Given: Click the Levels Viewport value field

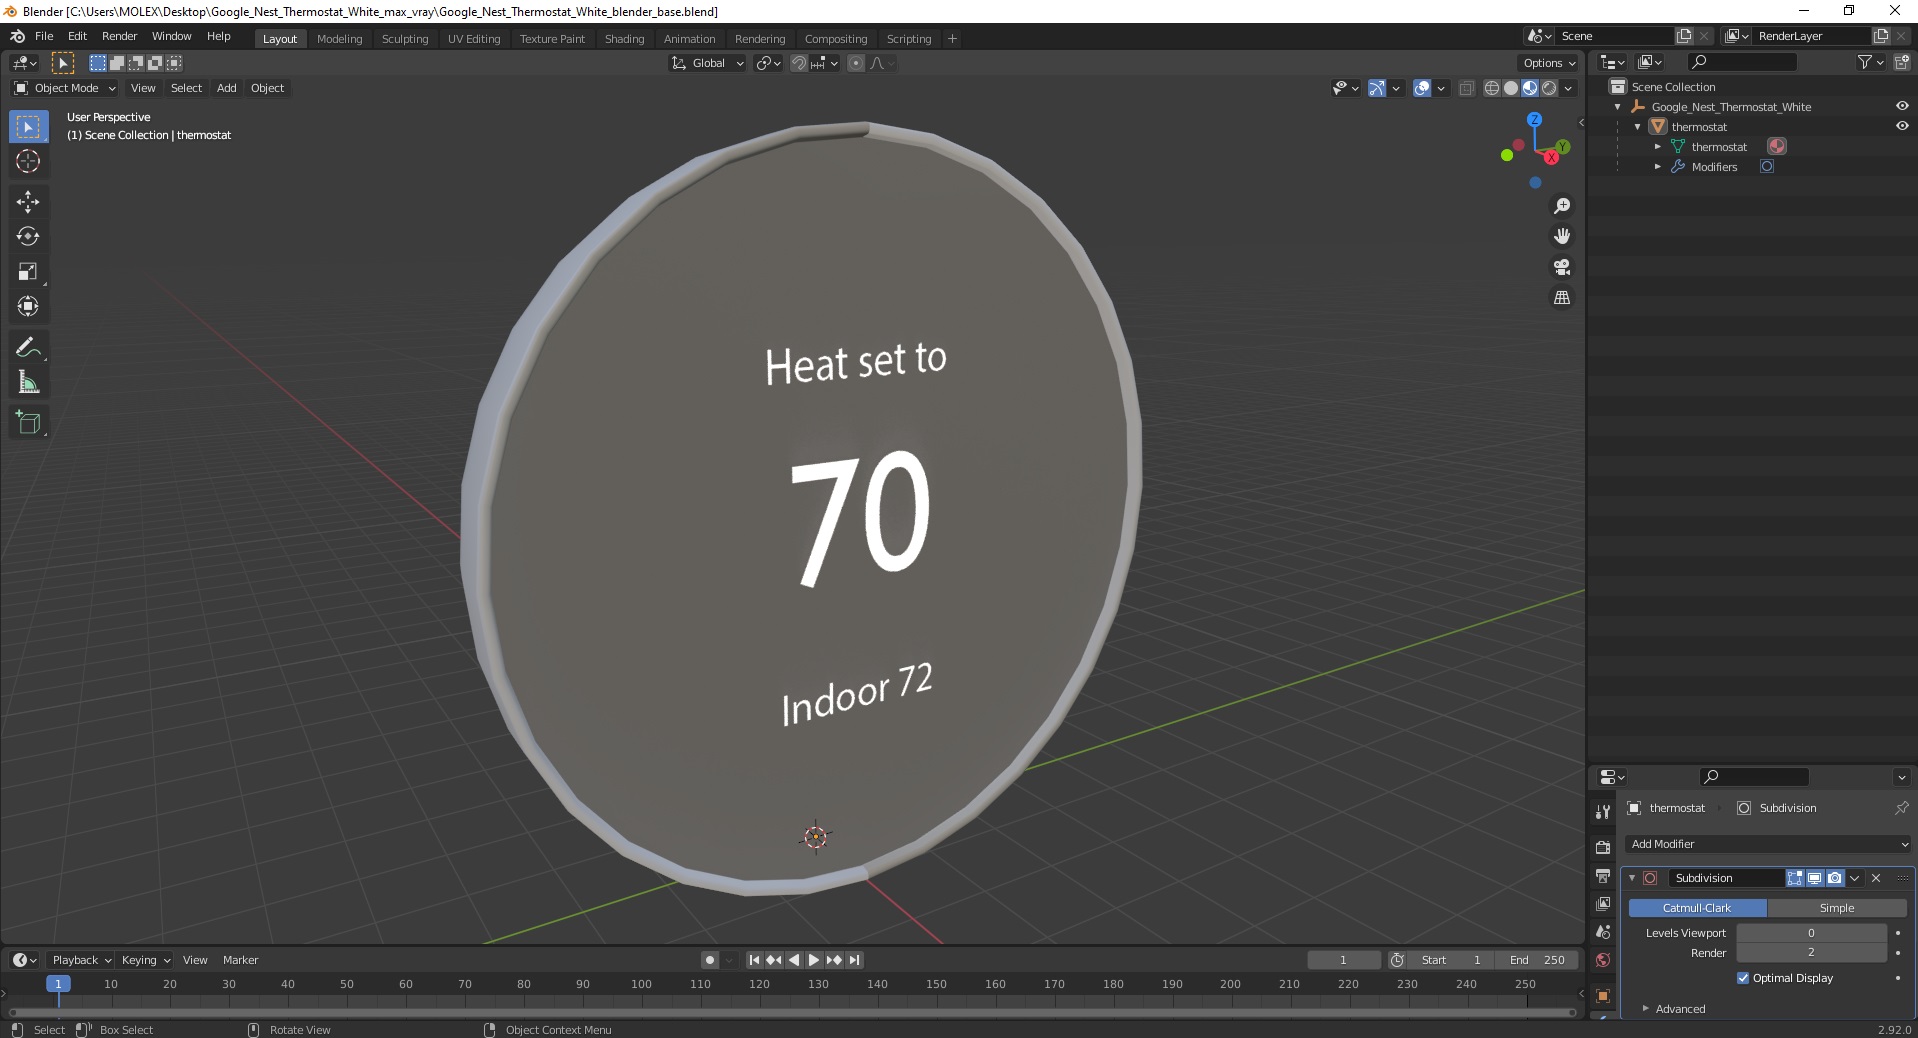Looking at the screenshot, I should 1811,933.
